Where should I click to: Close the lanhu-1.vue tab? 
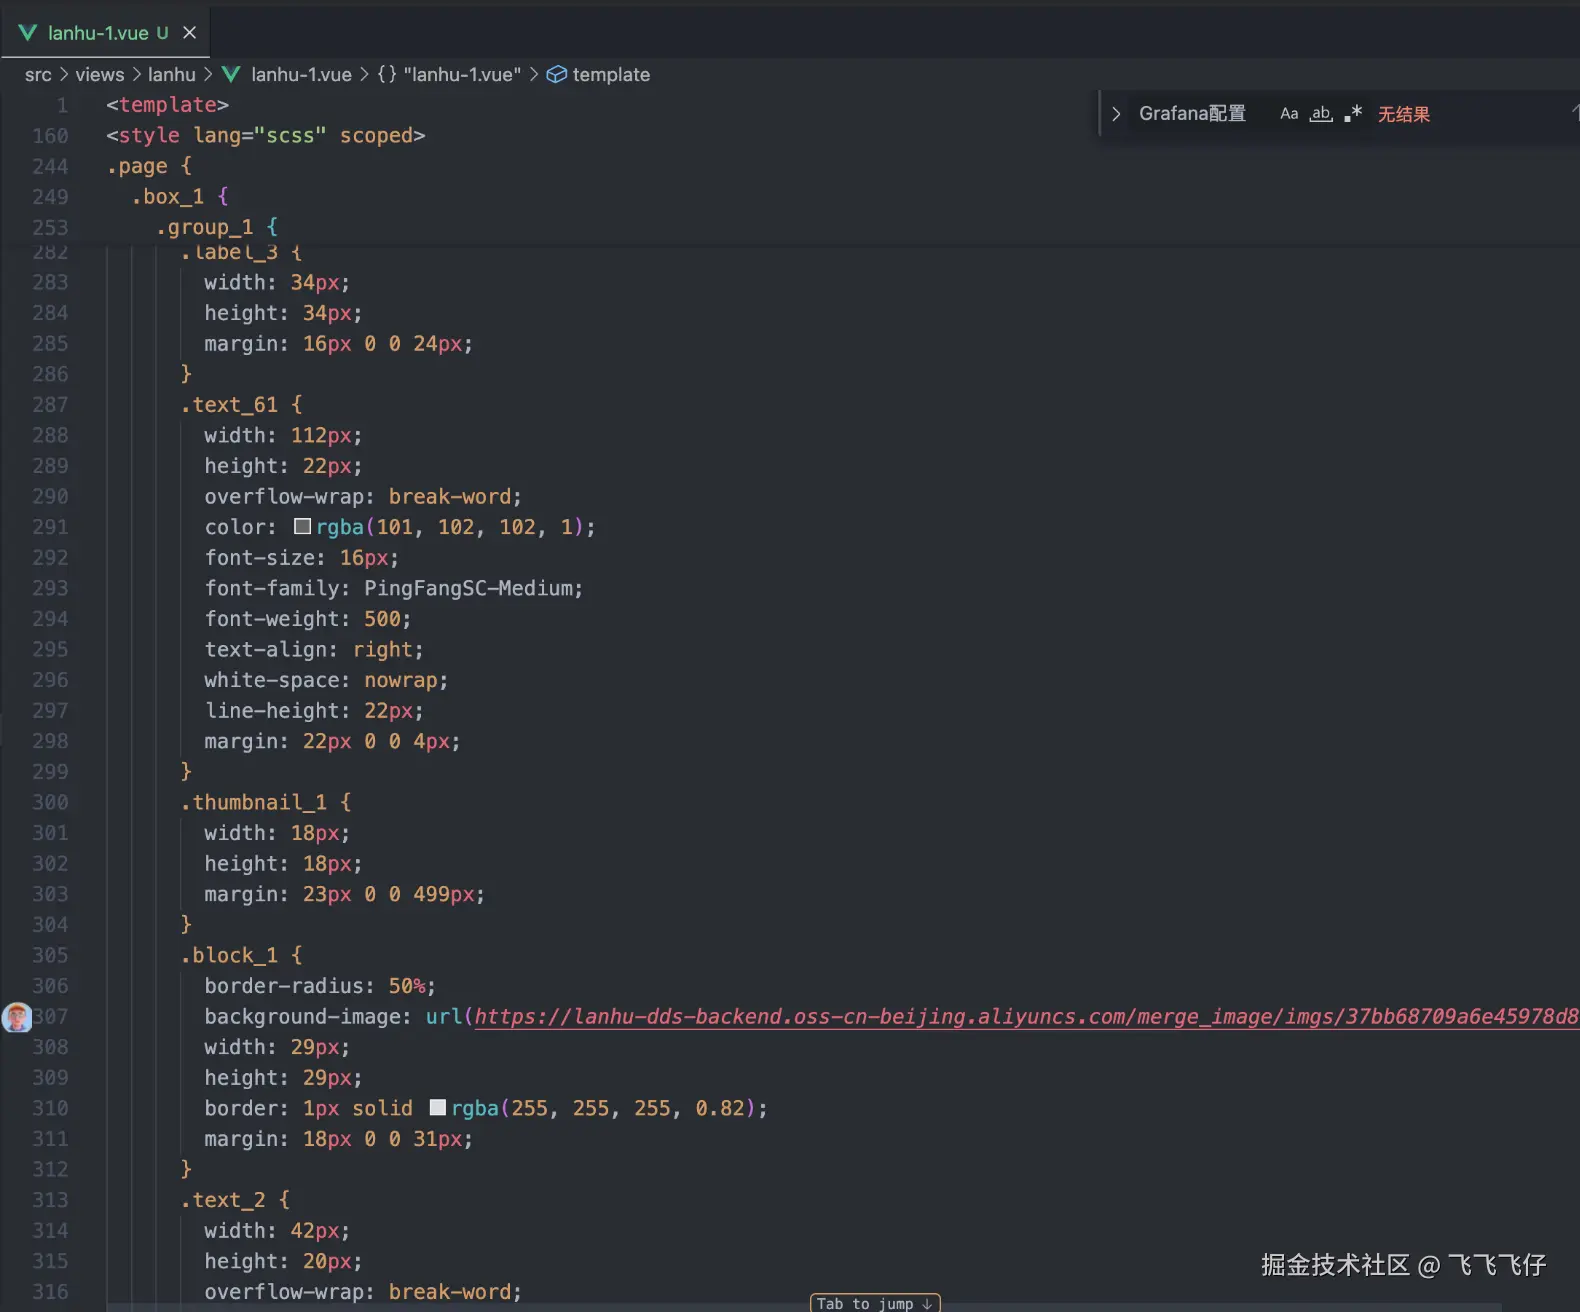190,33
